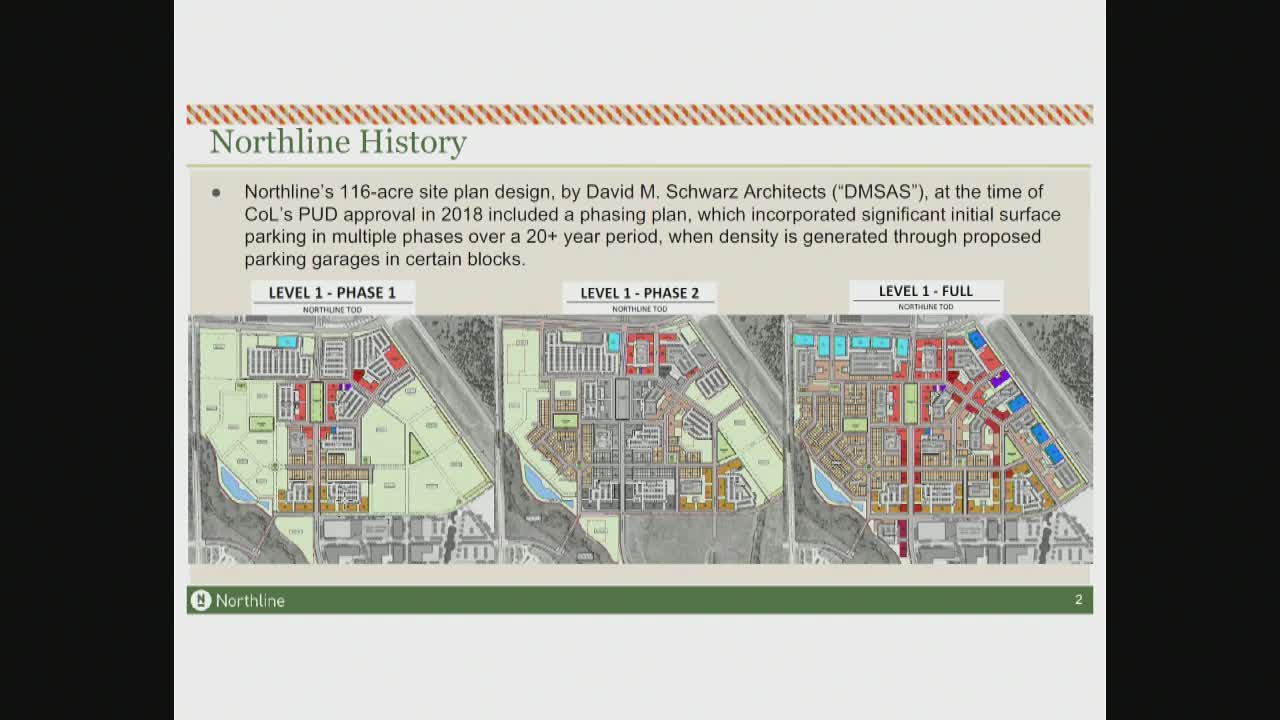The width and height of the screenshot is (1280, 720).
Task: Click the 'LEVEL 1 - FULL' label
Action: click(x=926, y=291)
